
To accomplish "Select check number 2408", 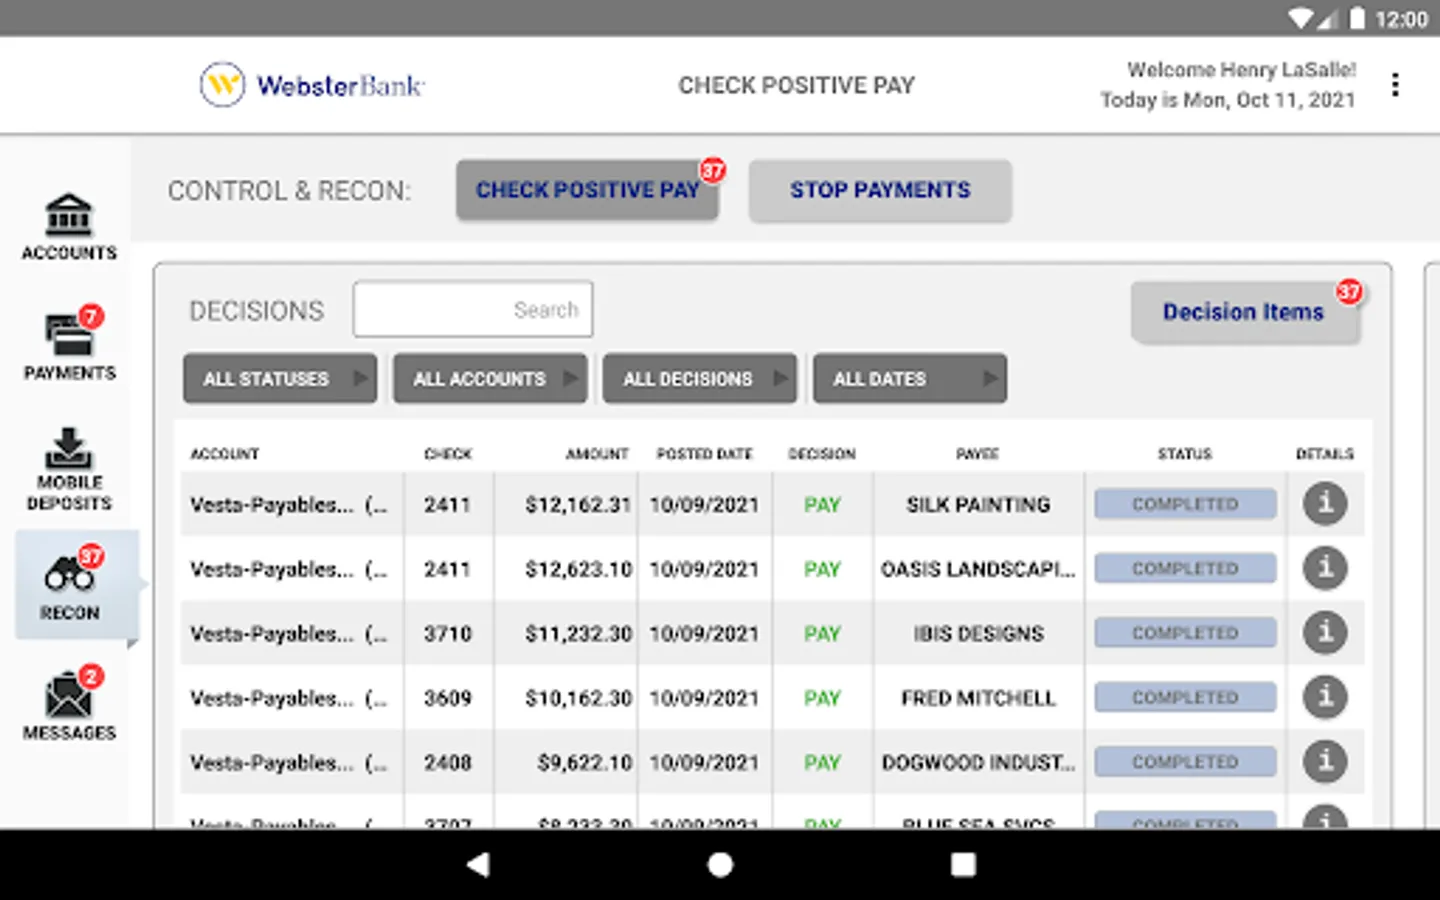I will tap(447, 763).
